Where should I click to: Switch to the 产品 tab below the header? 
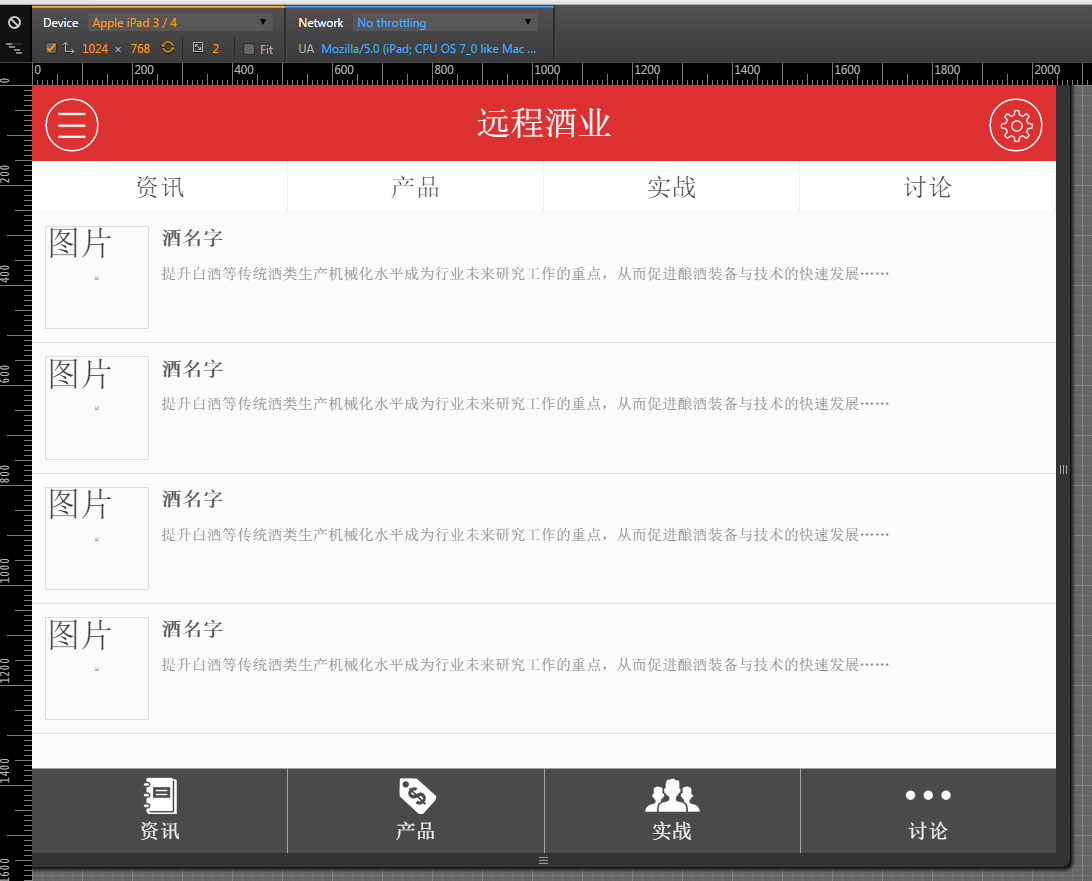pyautogui.click(x=415, y=186)
